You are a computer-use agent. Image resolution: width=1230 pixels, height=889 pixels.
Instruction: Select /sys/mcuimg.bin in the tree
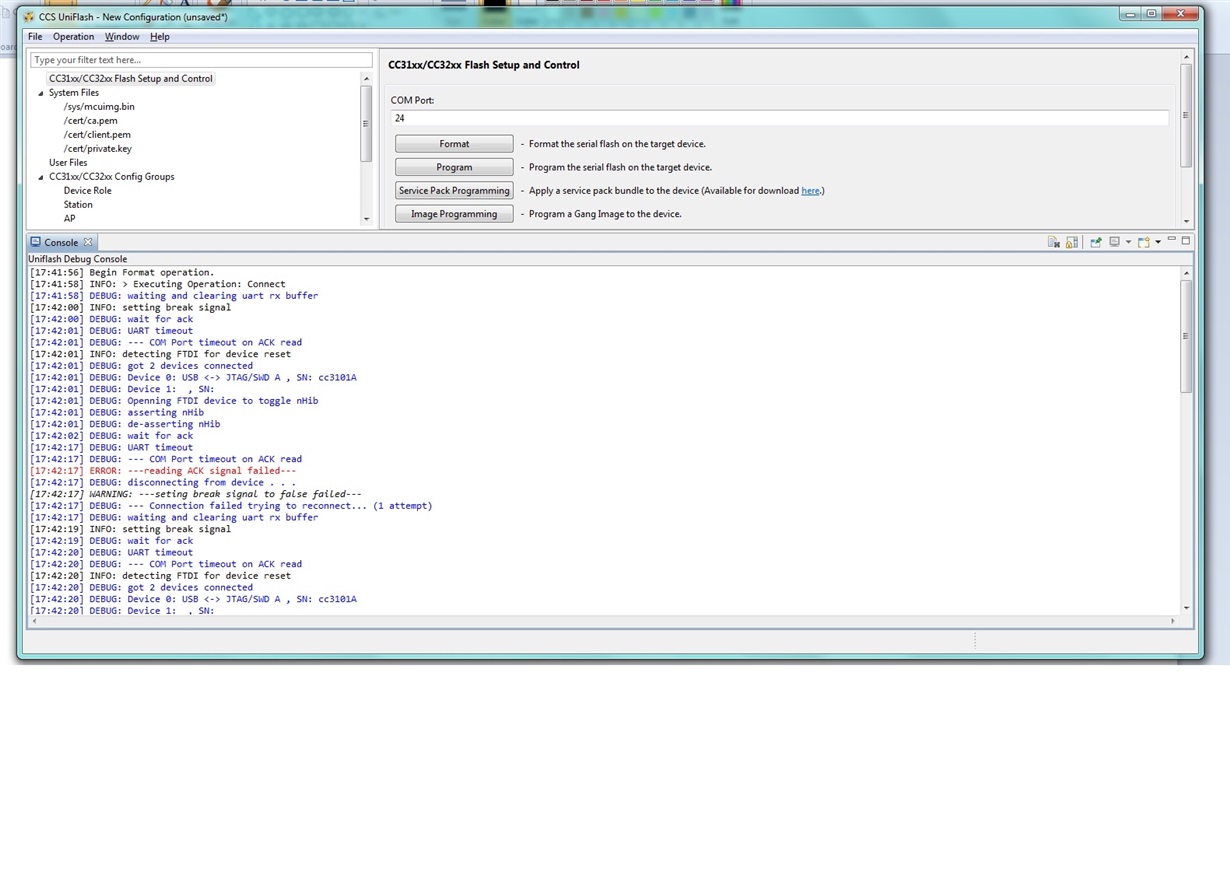pyautogui.click(x=99, y=106)
